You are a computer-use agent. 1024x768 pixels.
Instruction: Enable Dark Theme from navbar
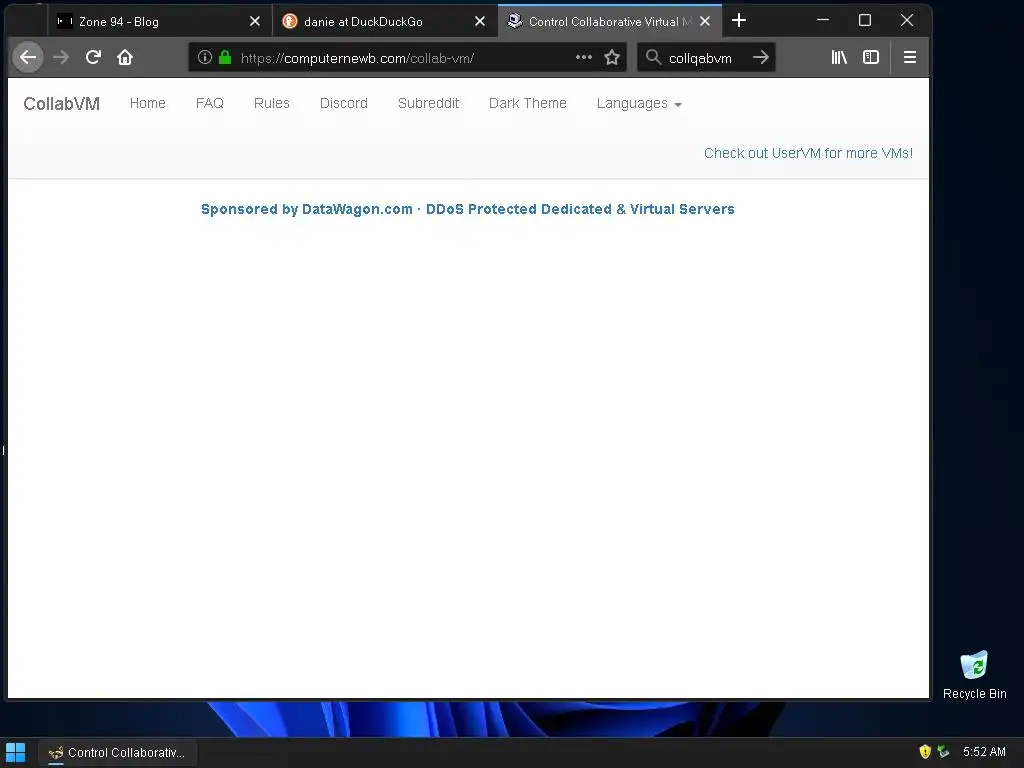pos(528,103)
